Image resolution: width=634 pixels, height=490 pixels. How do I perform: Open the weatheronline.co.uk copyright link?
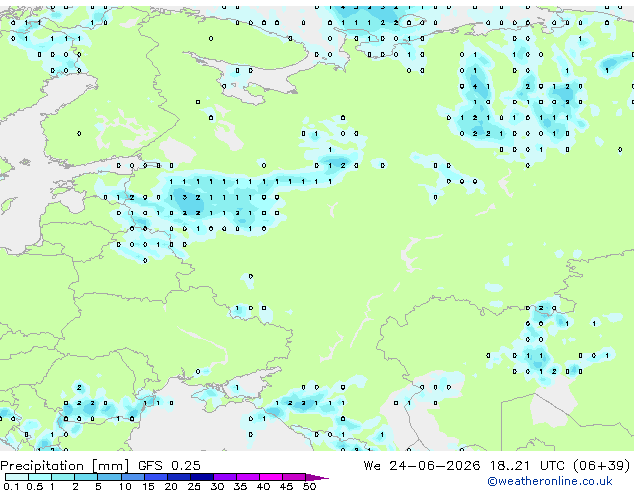[550, 481]
